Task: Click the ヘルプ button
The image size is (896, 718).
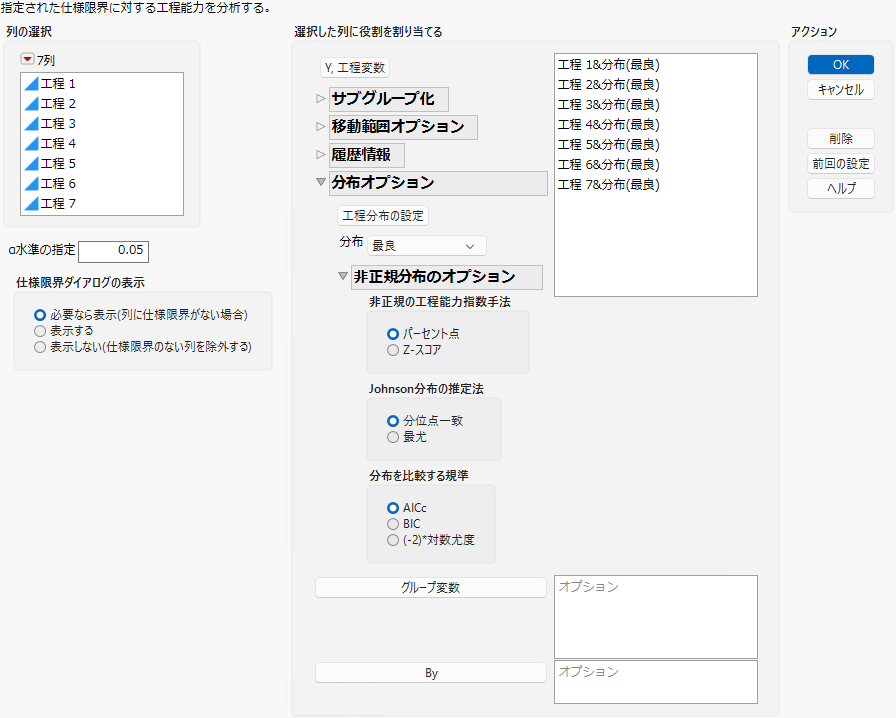Action: click(841, 189)
